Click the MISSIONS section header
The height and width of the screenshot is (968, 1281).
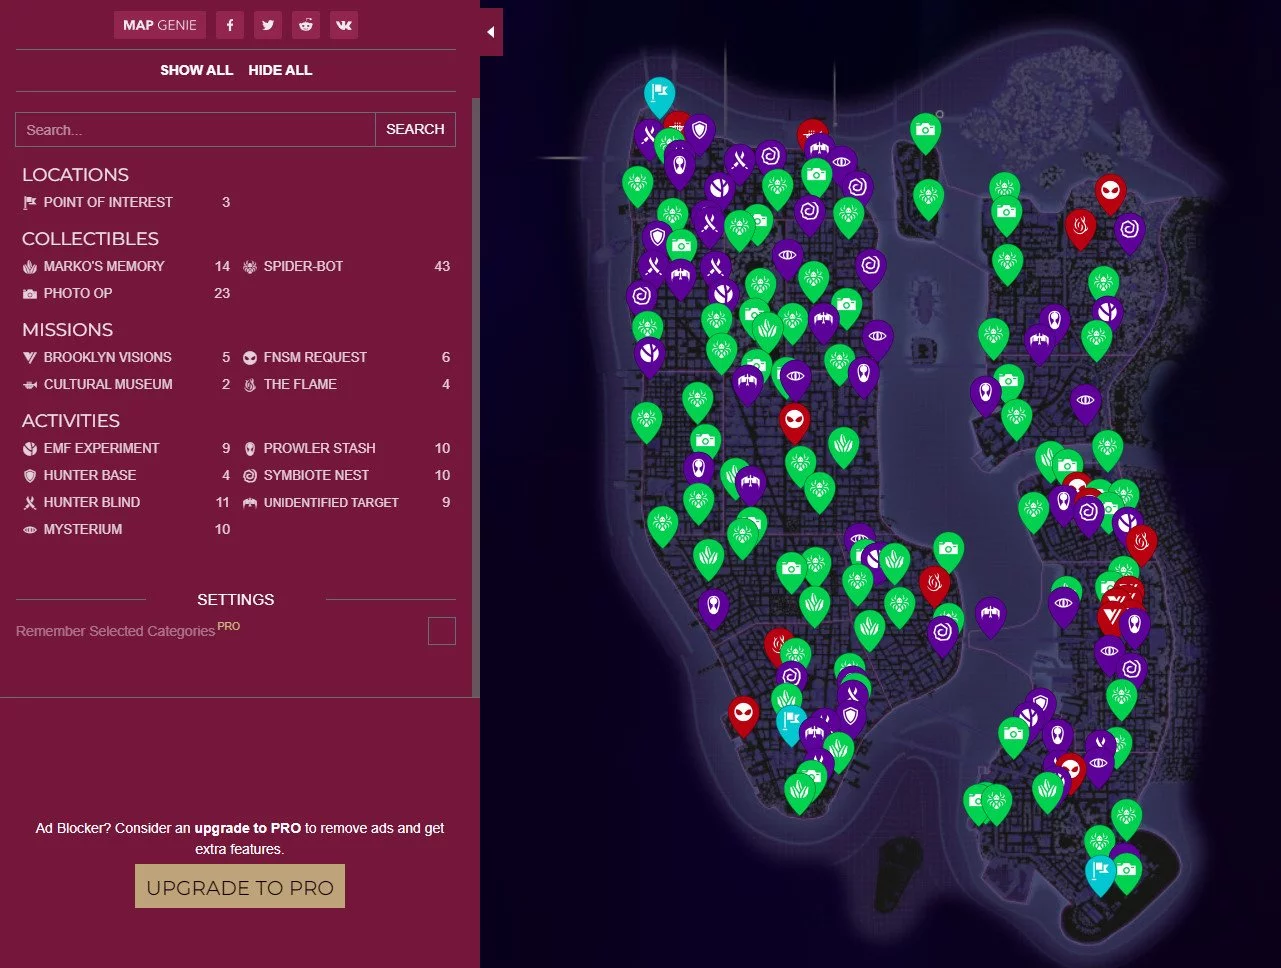pyautogui.click(x=67, y=329)
